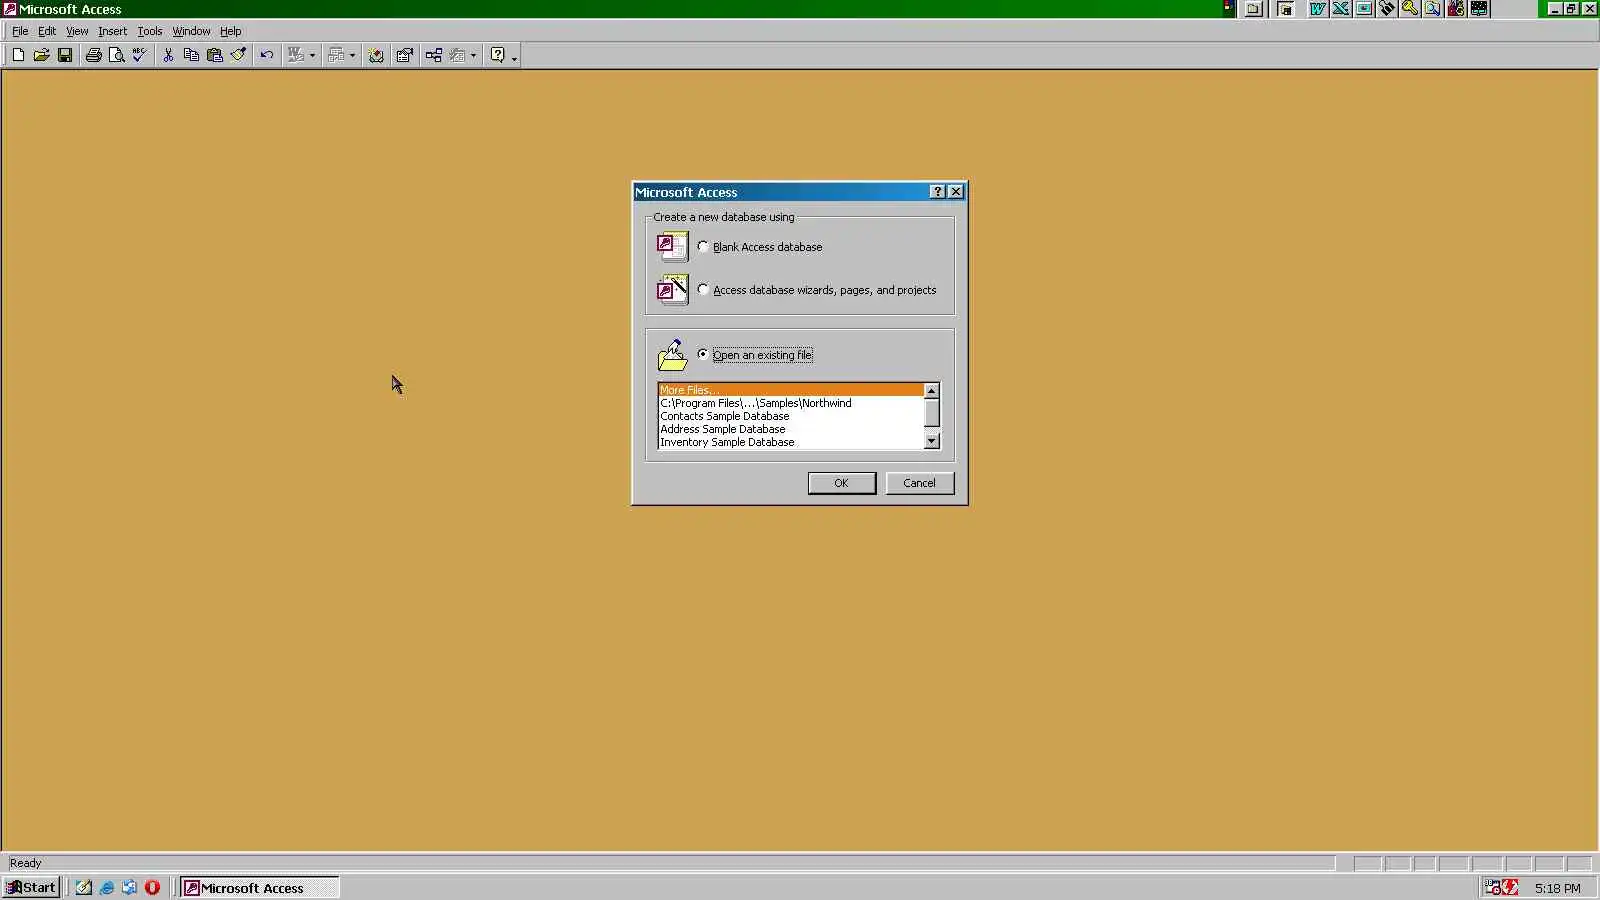Click the Properties toolbar icon
This screenshot has width=1600, height=900.
click(404, 55)
